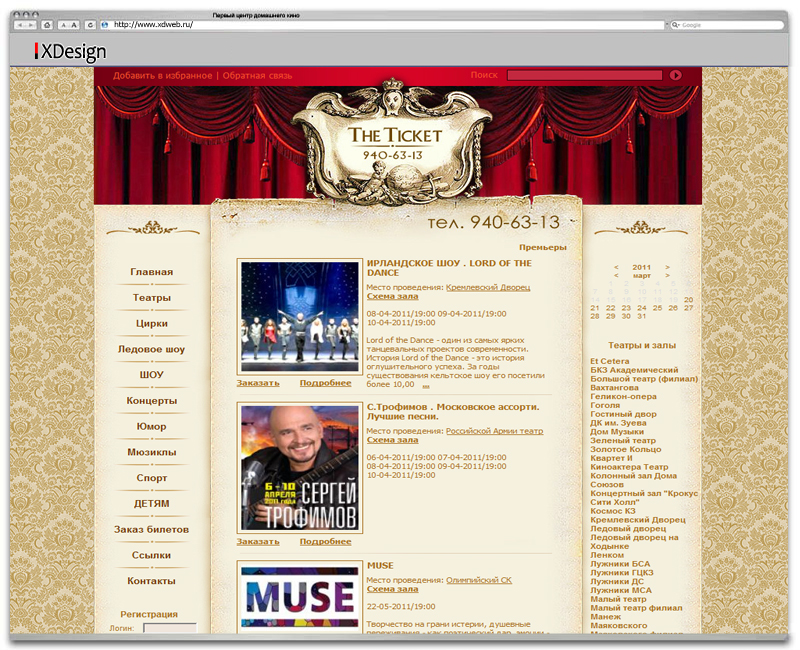Click Подробнее under the Трофимов poster
Viewport: 800px width, 650px height.
point(326,541)
